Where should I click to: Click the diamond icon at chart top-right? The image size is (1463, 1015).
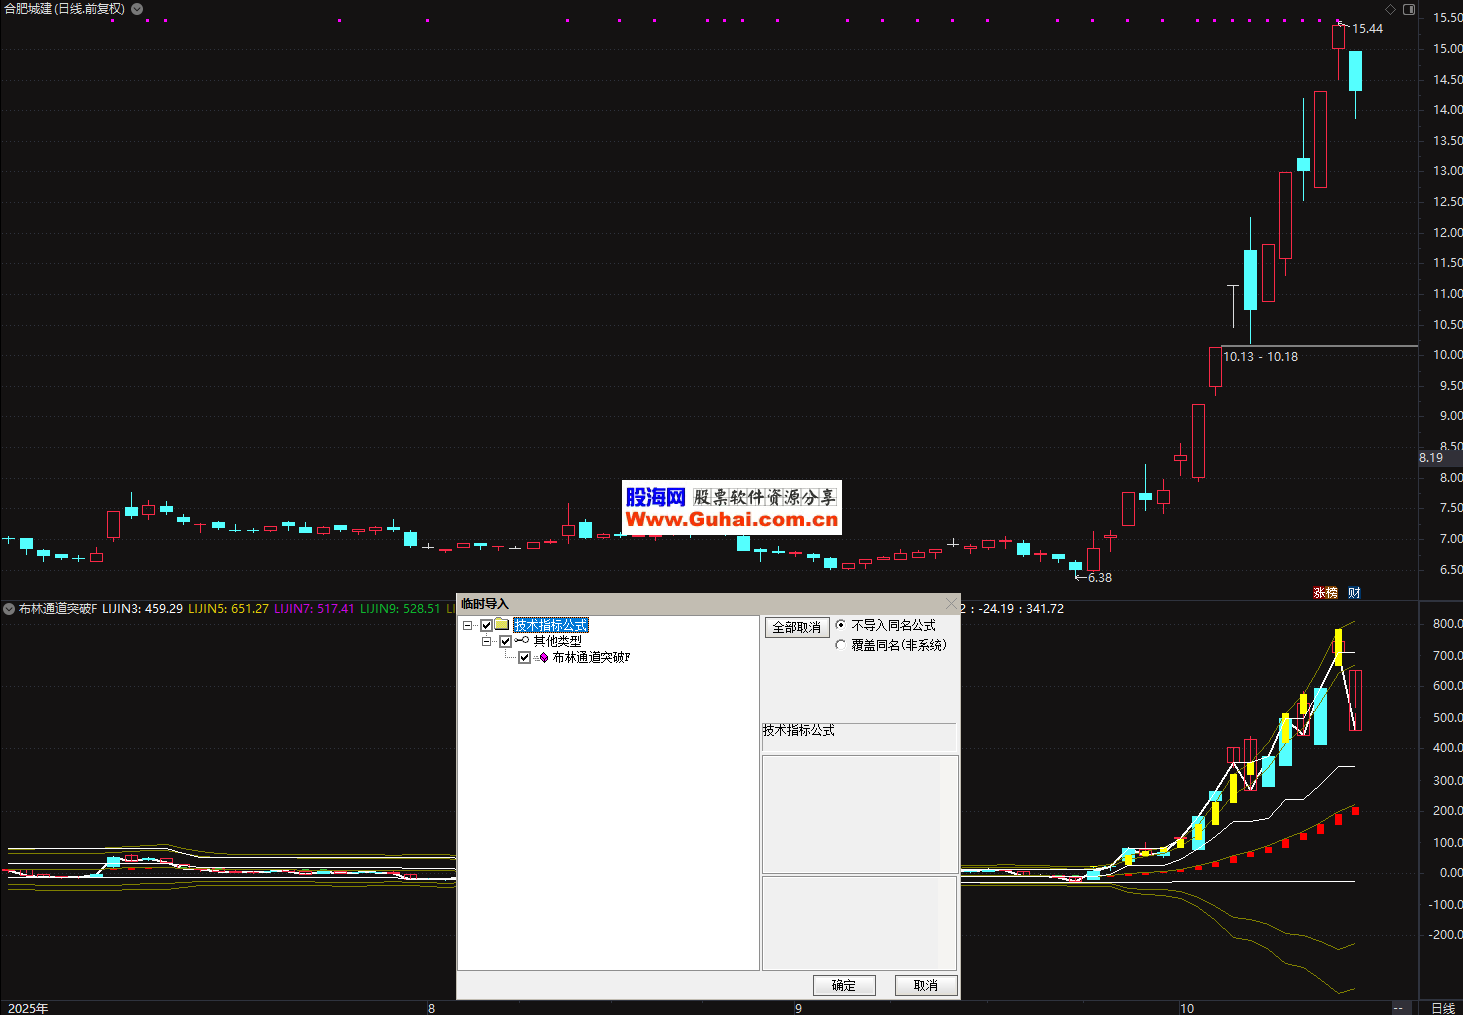tap(1390, 9)
